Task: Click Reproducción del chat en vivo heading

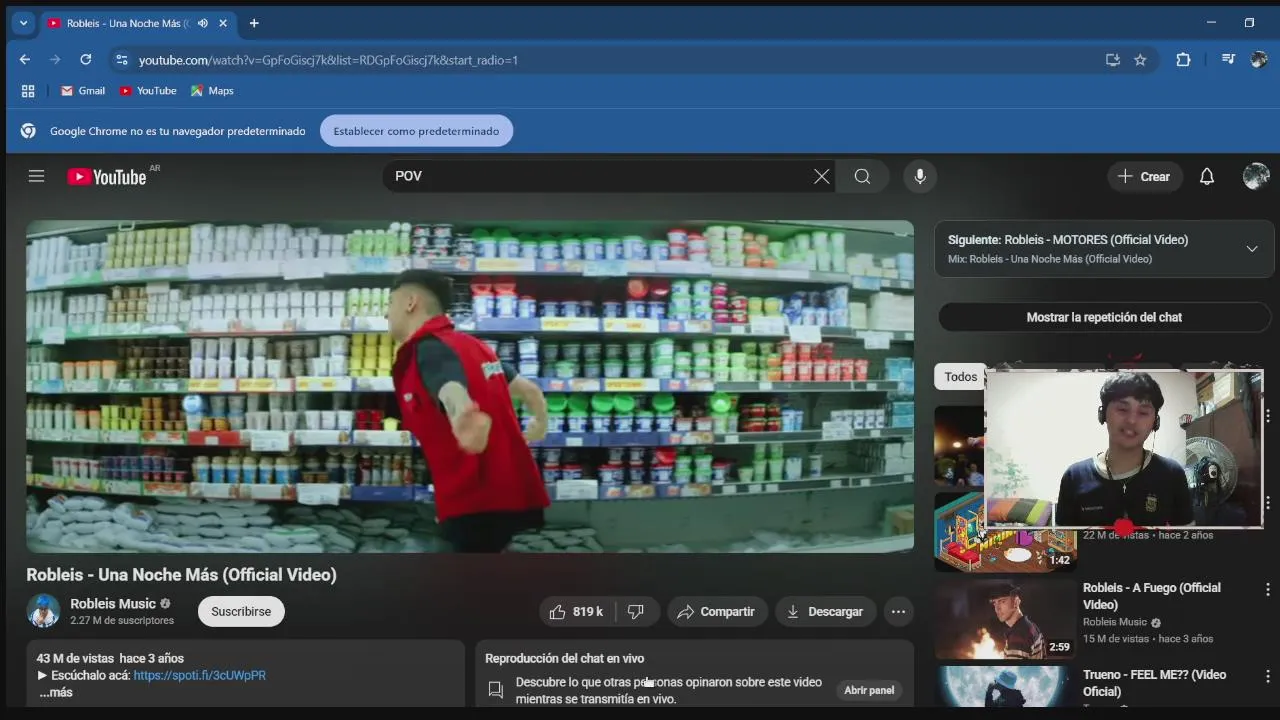Action: tap(564, 658)
